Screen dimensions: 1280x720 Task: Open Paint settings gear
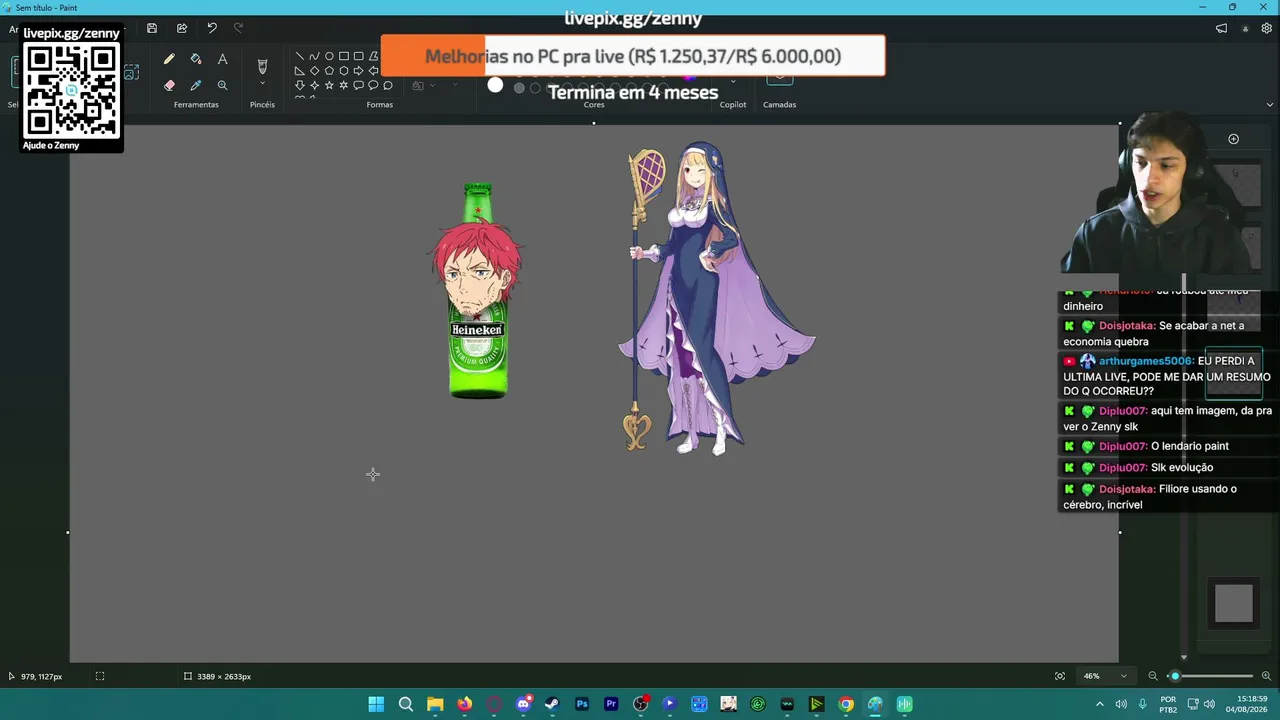click(1267, 29)
